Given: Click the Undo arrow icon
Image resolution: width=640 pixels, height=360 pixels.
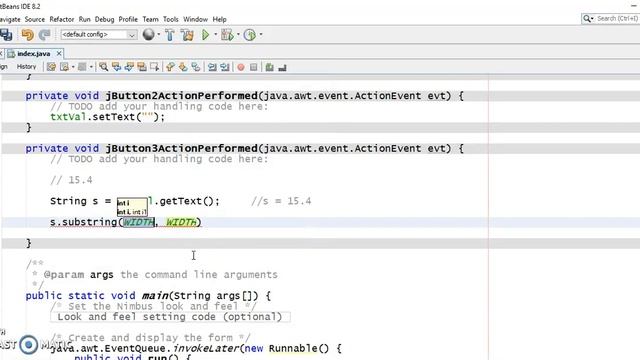Looking at the screenshot, I should (x=28, y=35).
